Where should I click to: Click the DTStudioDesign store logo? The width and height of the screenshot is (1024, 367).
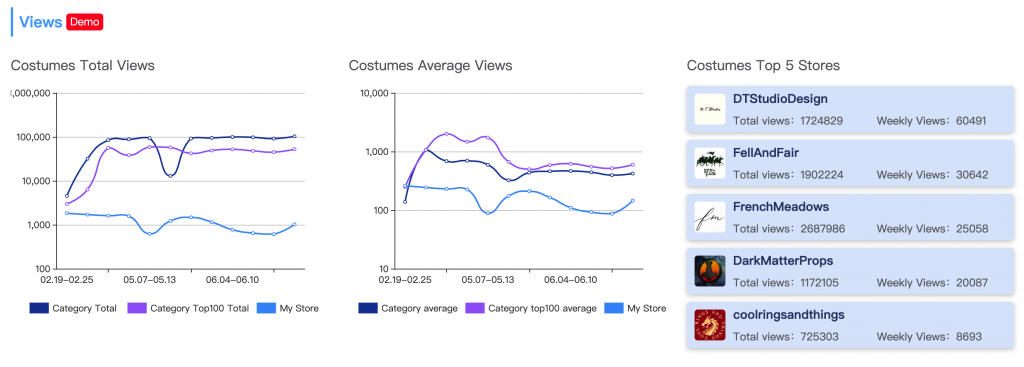pos(710,109)
